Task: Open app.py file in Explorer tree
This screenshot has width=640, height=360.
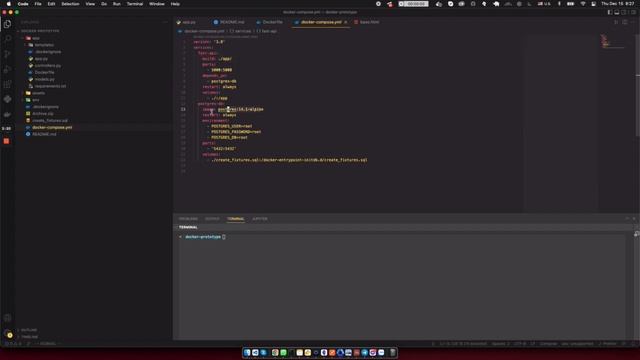Action: [41, 59]
